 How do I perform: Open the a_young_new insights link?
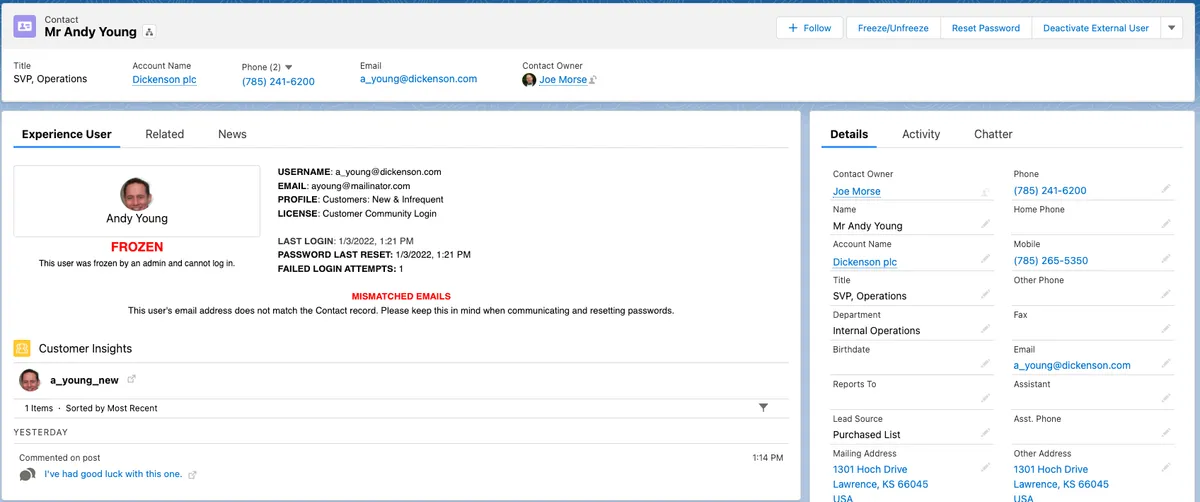point(84,380)
